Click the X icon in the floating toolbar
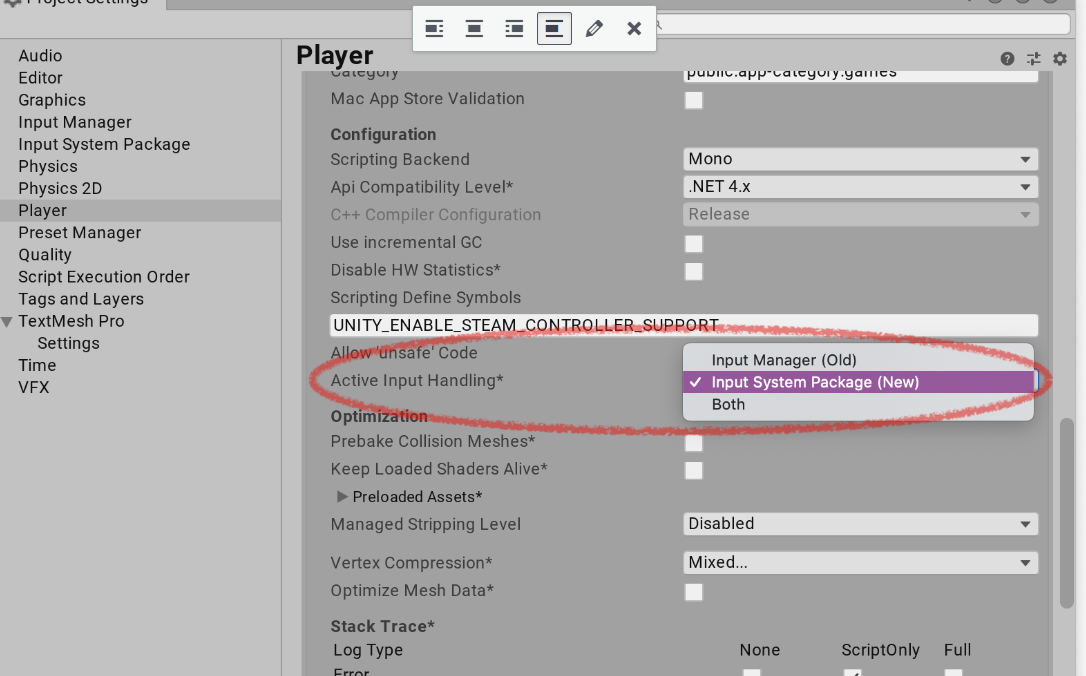Screen dimensions: 1086x676 click(x=633, y=29)
